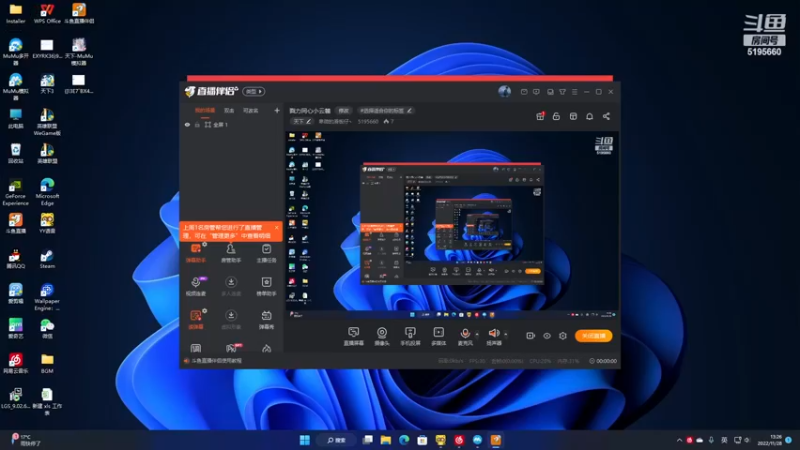Click the modify button beside room title
The image size is (800, 450).
point(343,110)
